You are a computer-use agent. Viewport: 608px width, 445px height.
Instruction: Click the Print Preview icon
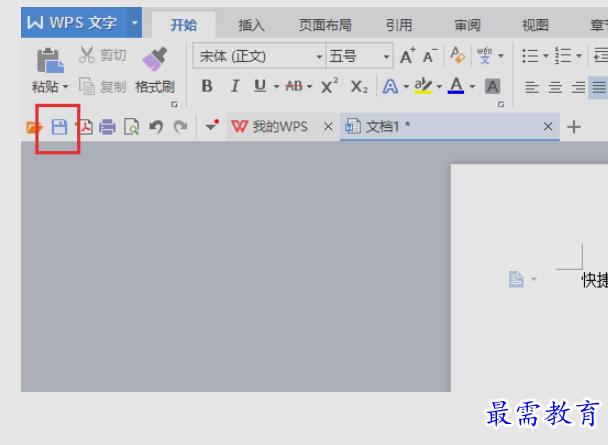tap(131, 127)
